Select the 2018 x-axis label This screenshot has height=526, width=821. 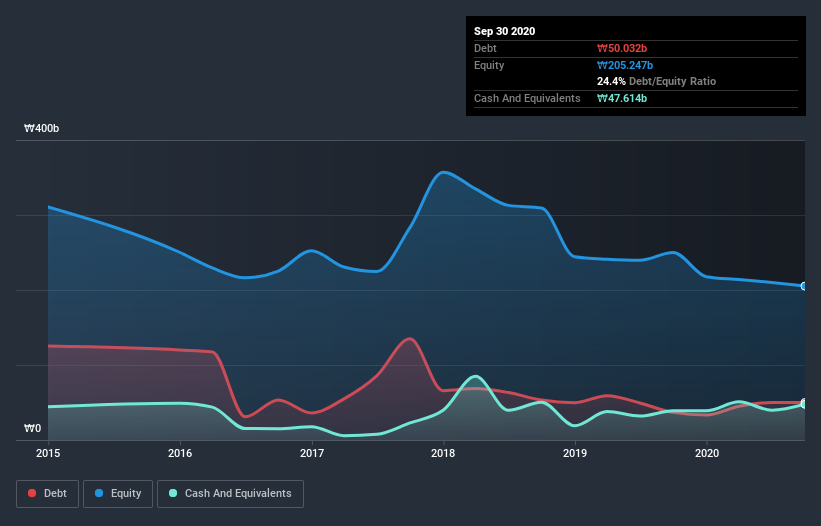point(443,453)
